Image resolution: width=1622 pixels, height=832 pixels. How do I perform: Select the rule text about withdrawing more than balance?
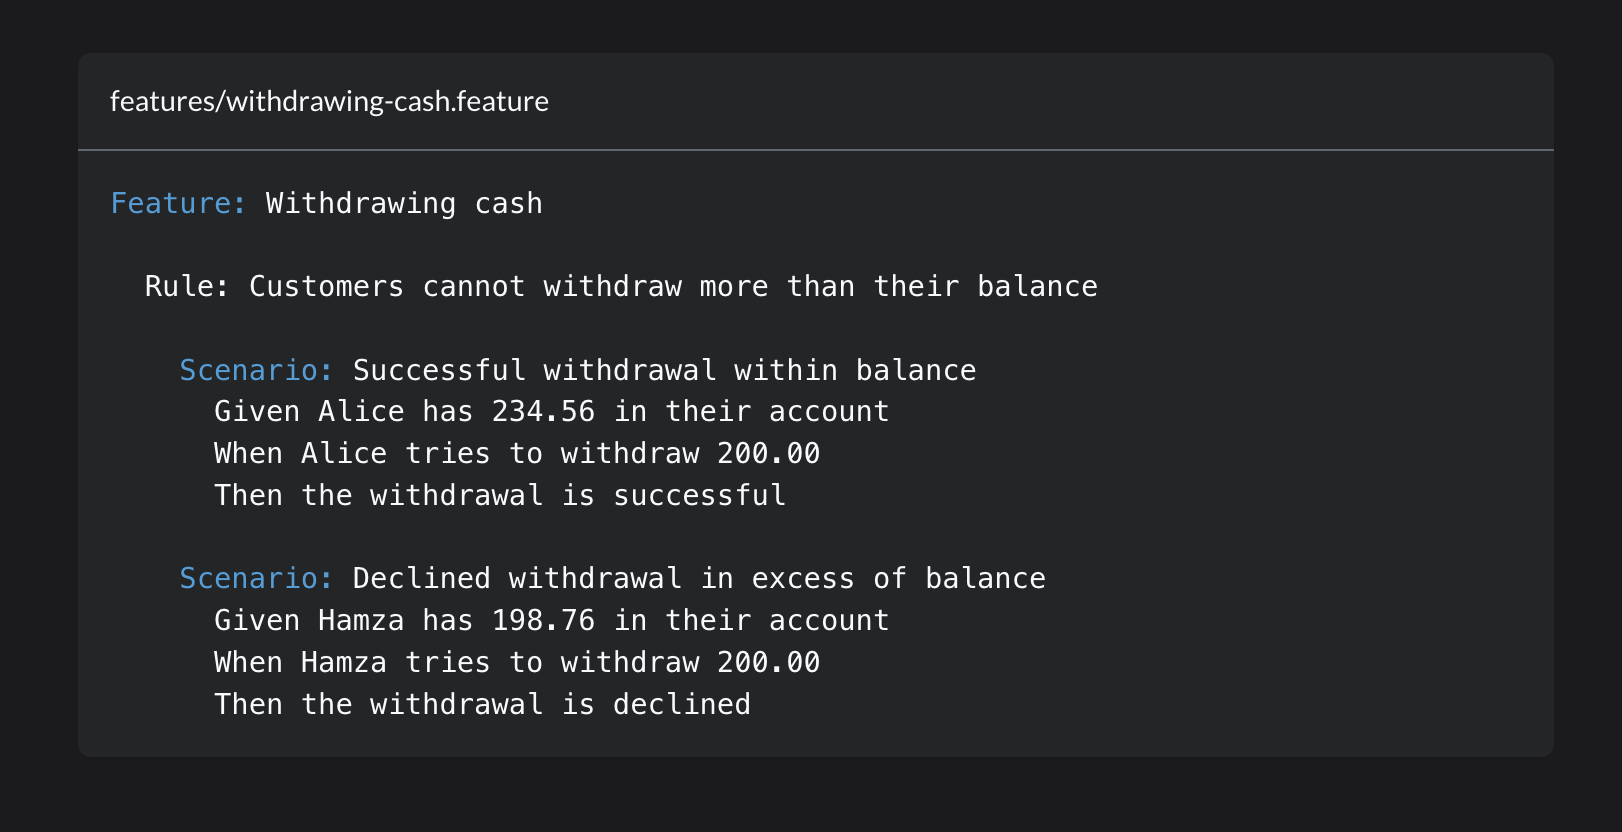(673, 287)
